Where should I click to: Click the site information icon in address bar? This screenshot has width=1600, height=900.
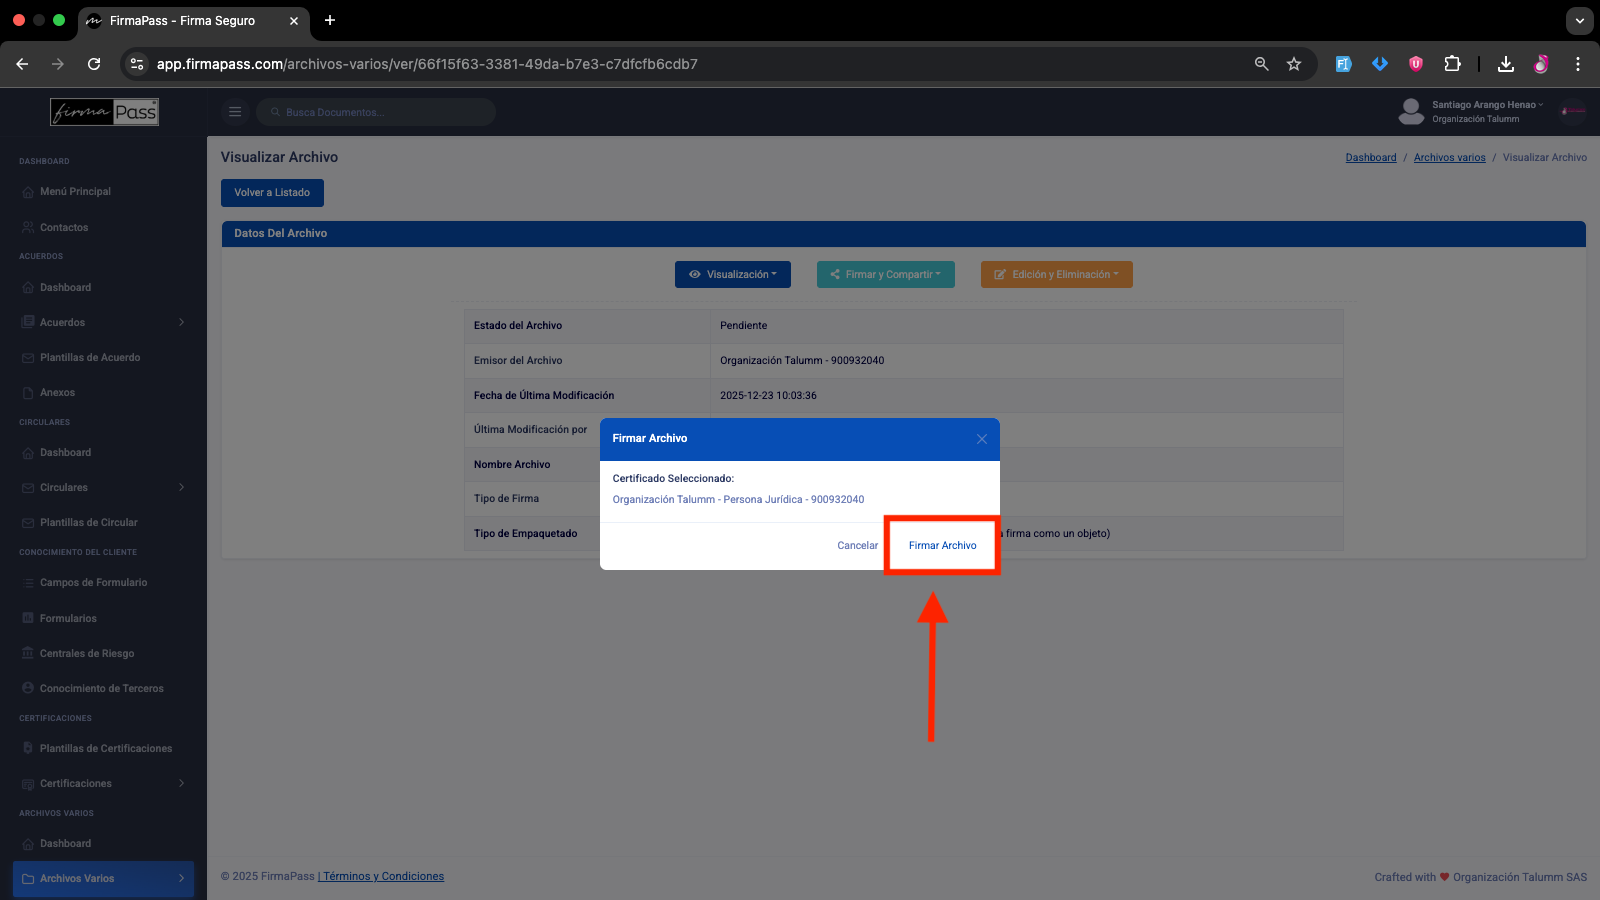point(137,64)
